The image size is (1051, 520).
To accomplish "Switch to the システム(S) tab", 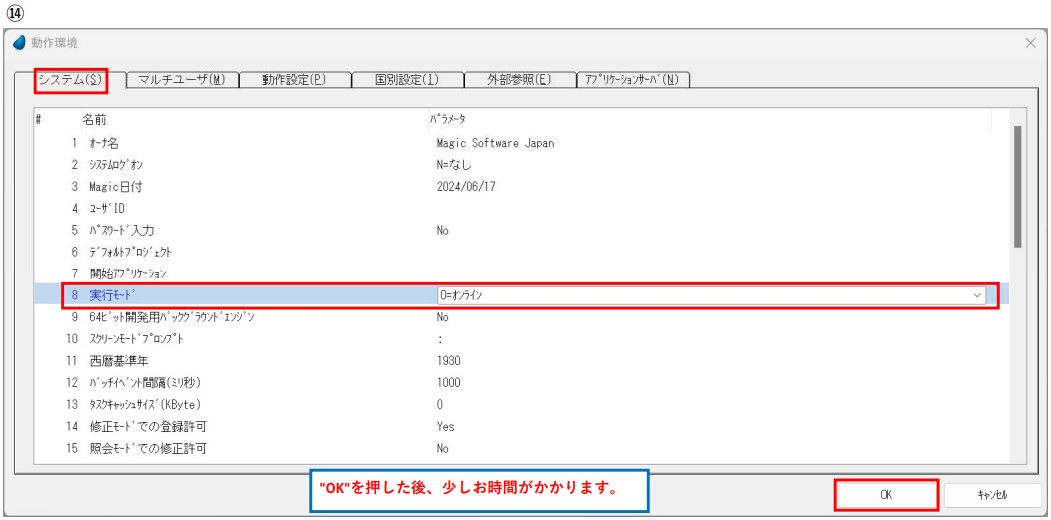I will [x=70, y=80].
